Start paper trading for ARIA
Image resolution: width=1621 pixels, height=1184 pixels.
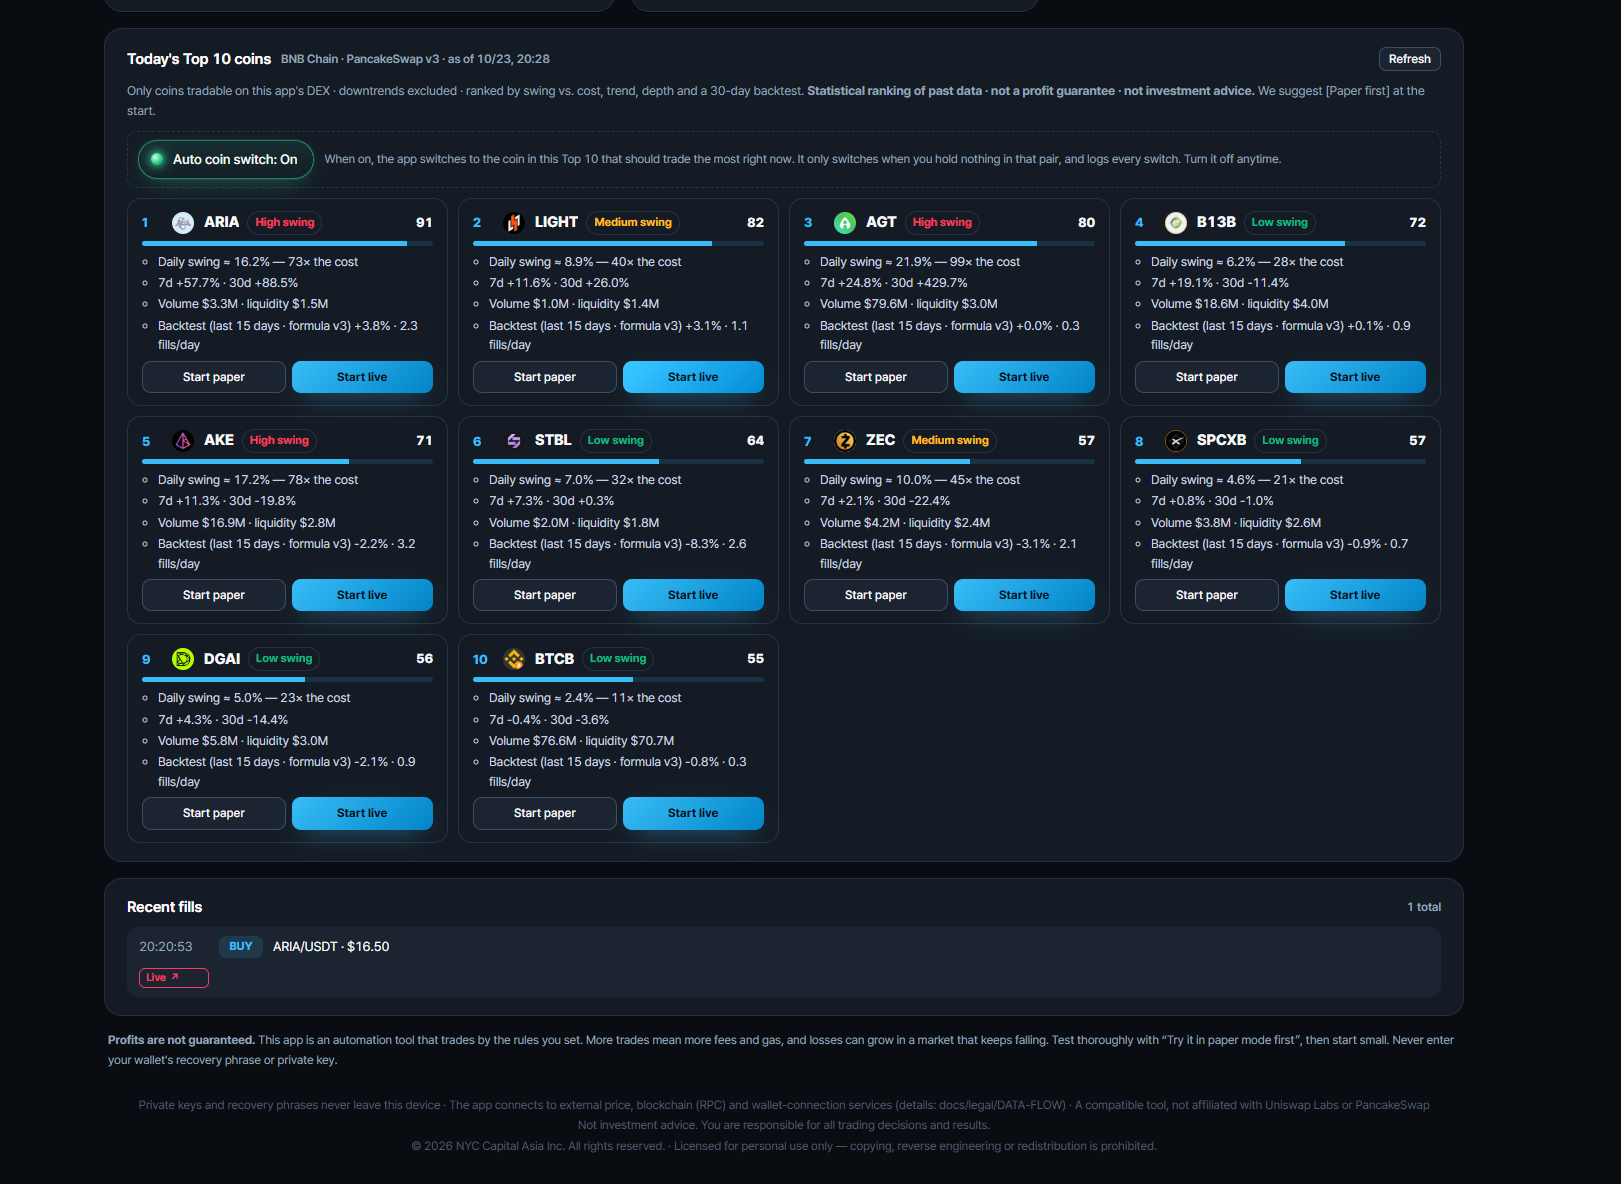click(x=214, y=377)
